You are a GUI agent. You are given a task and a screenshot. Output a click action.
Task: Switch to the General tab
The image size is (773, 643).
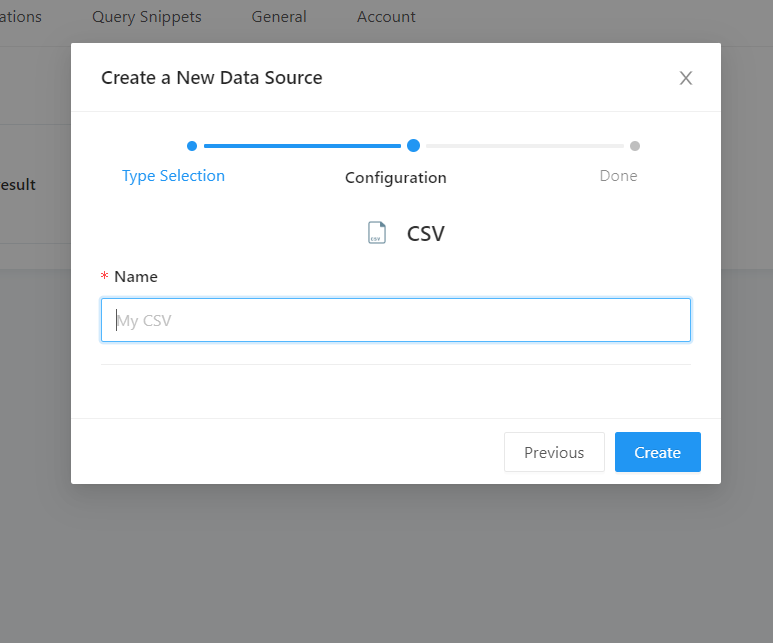[x=279, y=17]
